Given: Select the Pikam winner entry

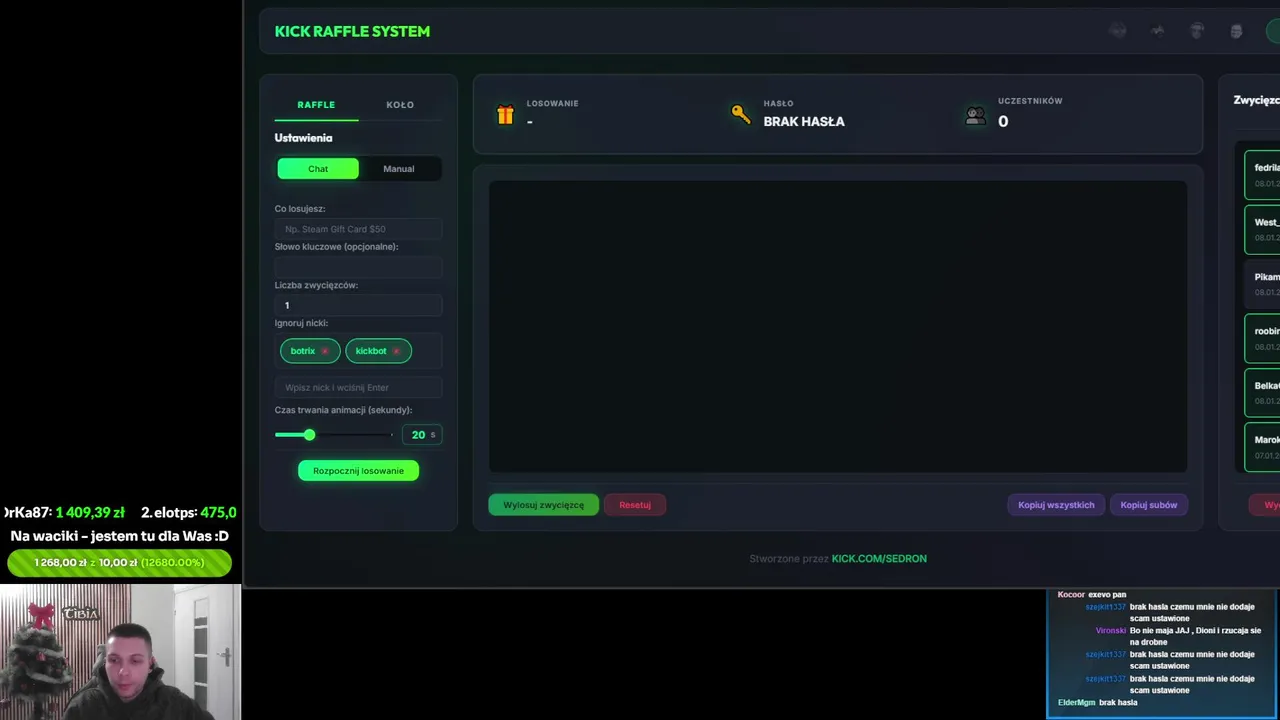Looking at the screenshot, I should (1262, 284).
